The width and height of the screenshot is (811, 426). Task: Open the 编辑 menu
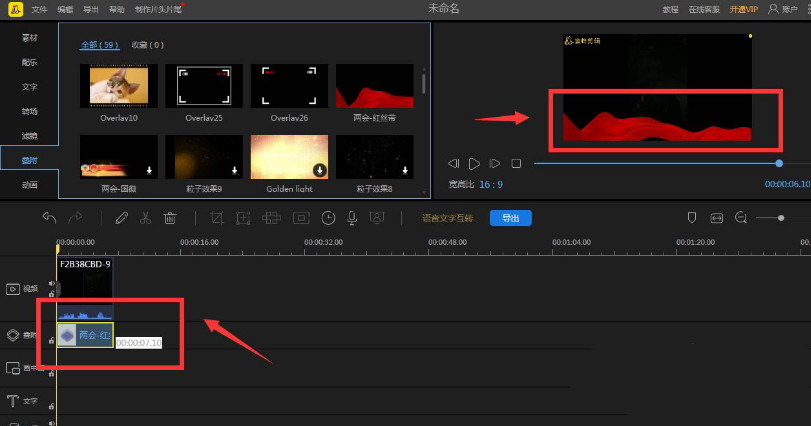pos(65,9)
